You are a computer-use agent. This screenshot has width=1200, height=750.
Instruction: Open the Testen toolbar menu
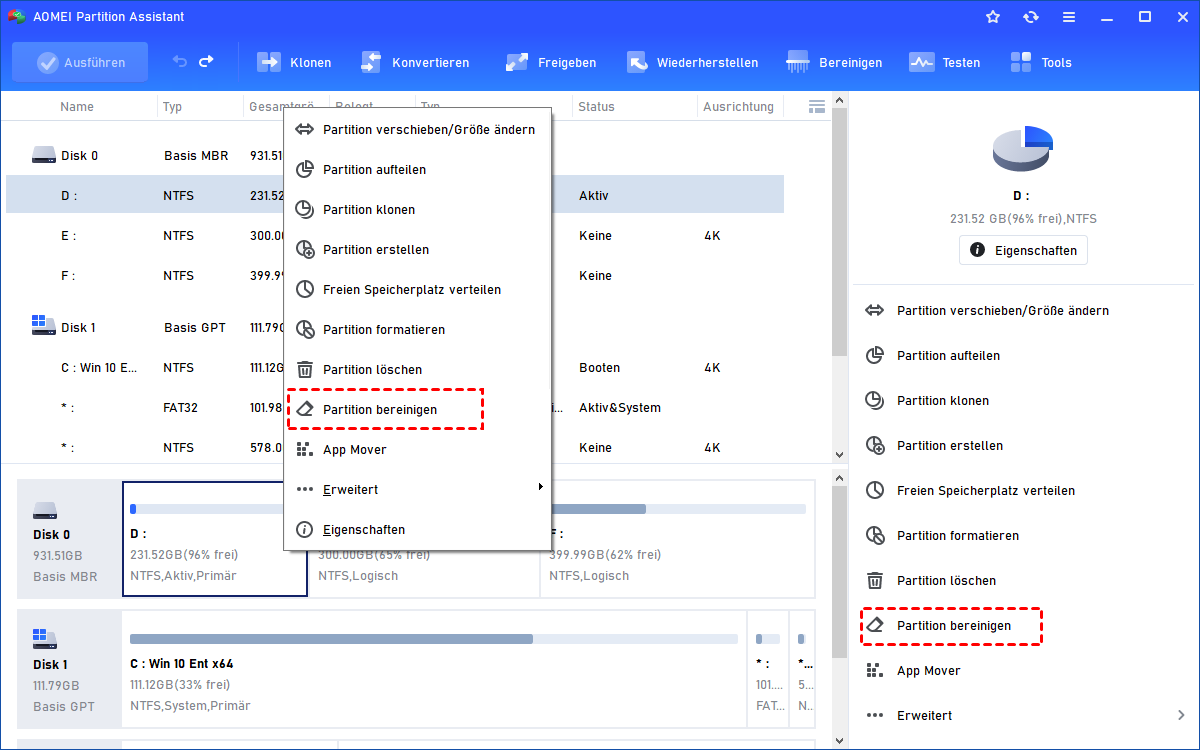point(945,62)
